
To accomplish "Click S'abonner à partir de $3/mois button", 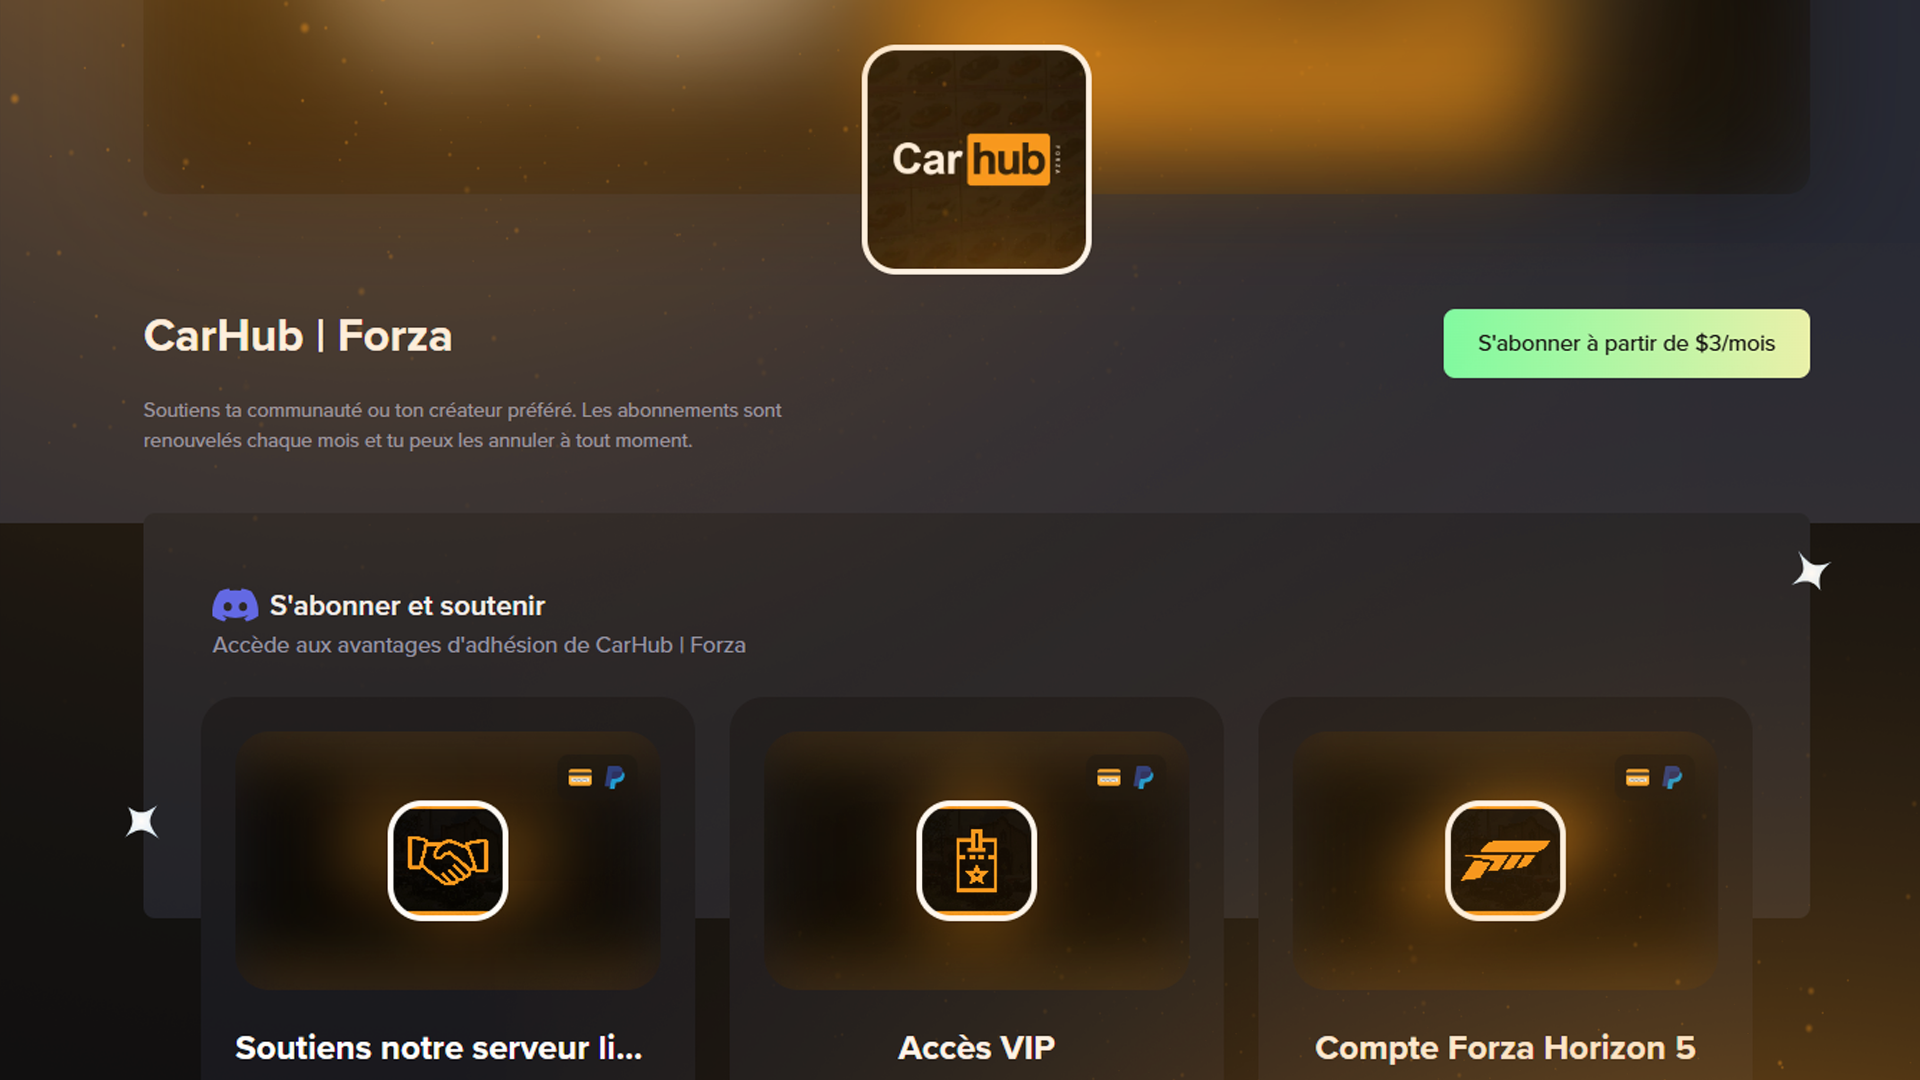I will pyautogui.click(x=1626, y=343).
